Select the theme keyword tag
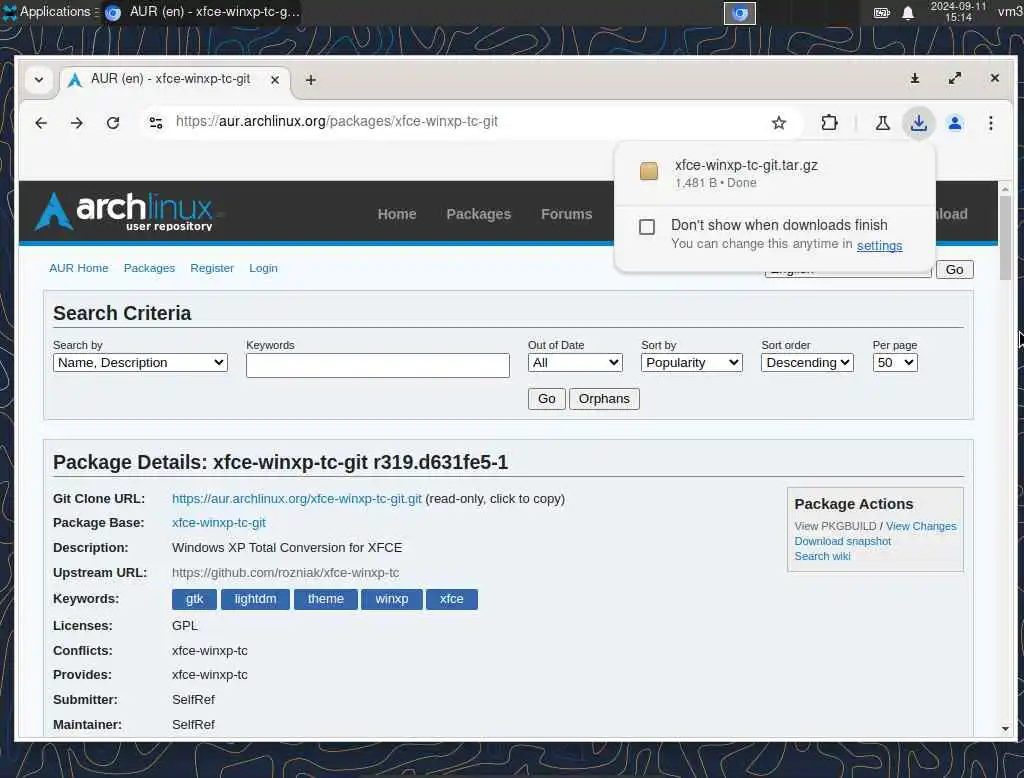Viewport: 1024px width, 778px height. click(x=326, y=599)
